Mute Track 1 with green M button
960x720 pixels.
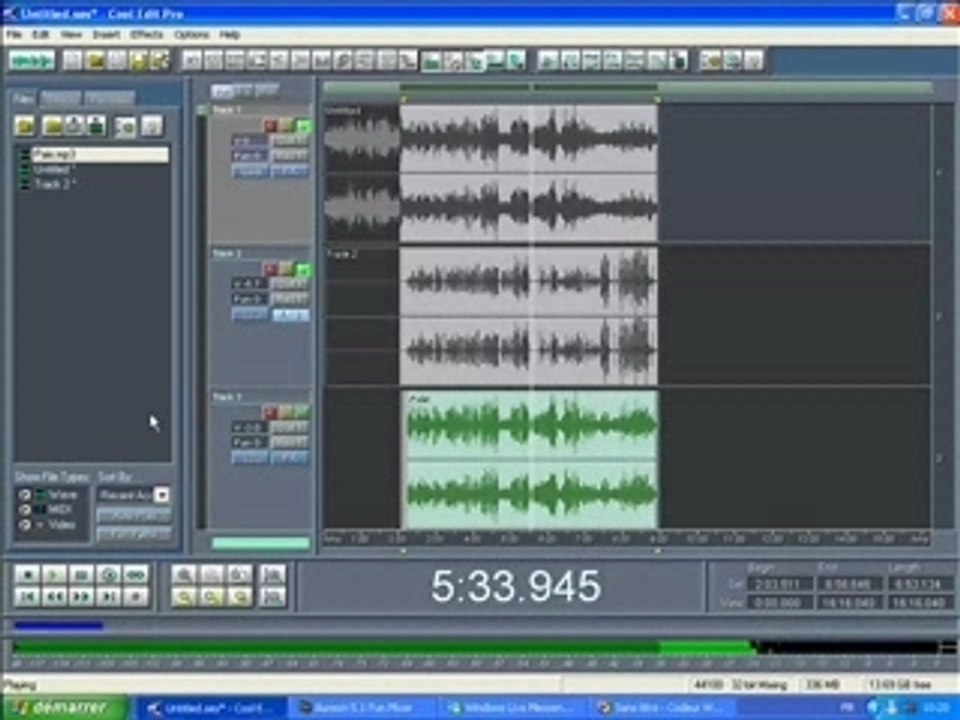click(x=303, y=126)
